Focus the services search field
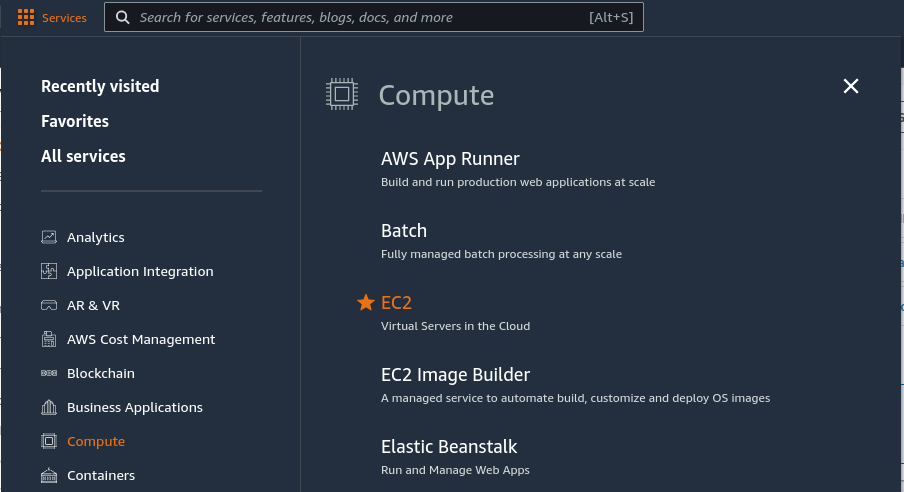Viewport: 904px width, 492px height. (360, 17)
